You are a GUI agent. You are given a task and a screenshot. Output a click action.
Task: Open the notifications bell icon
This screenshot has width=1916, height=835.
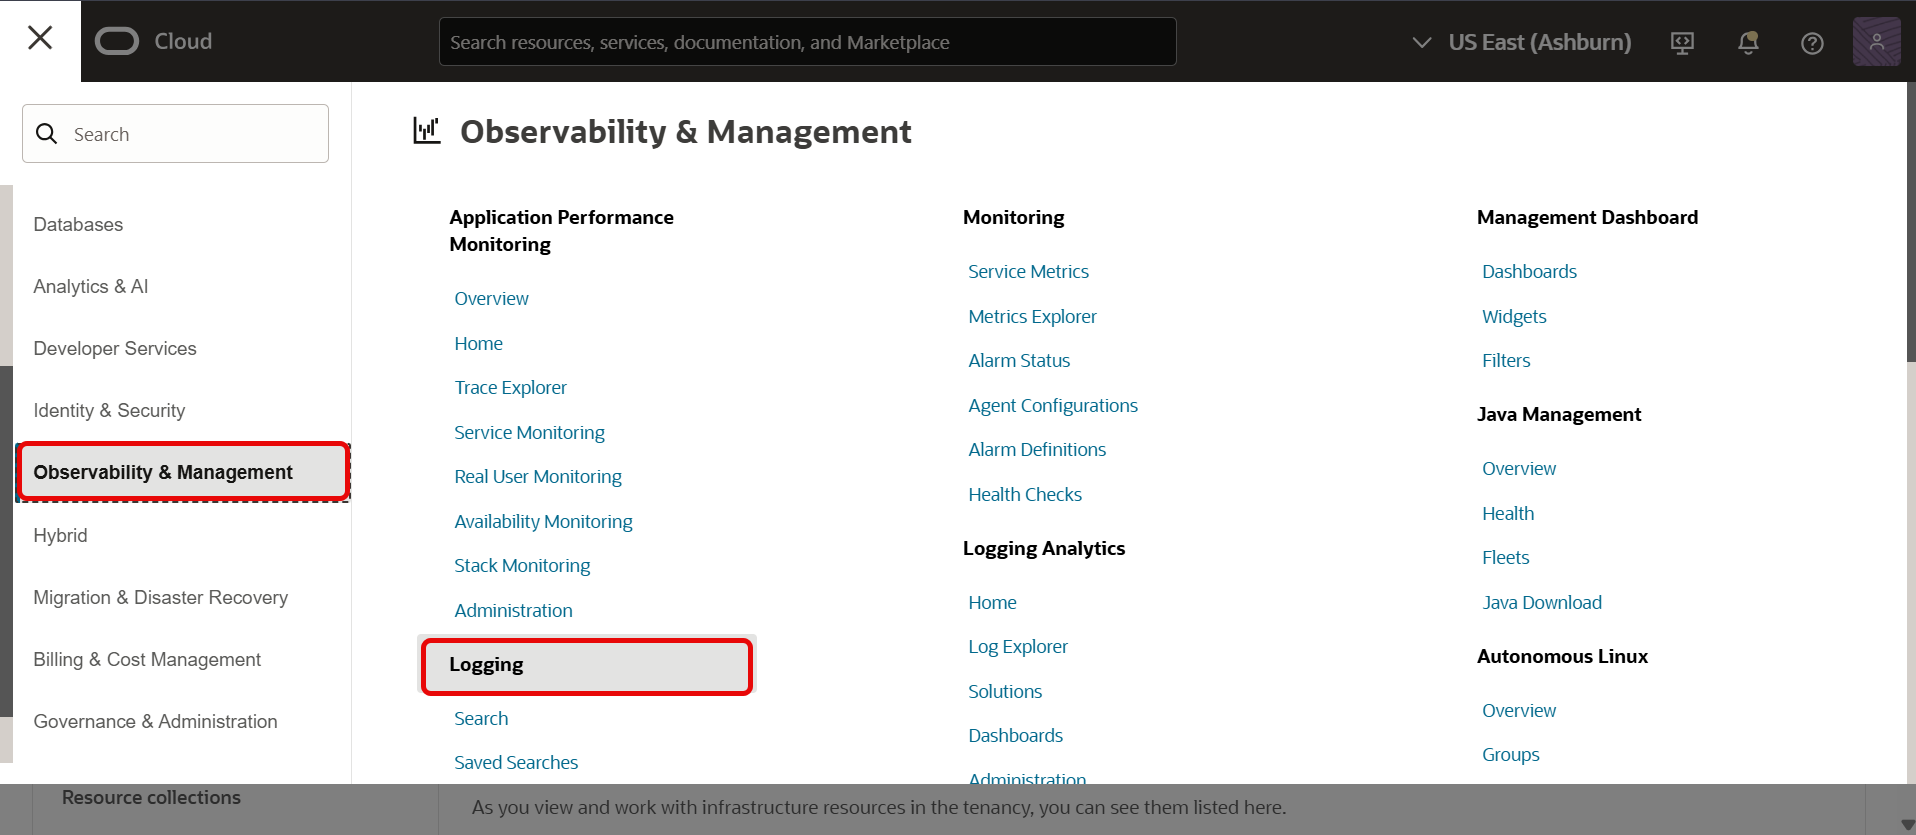[x=1748, y=43]
